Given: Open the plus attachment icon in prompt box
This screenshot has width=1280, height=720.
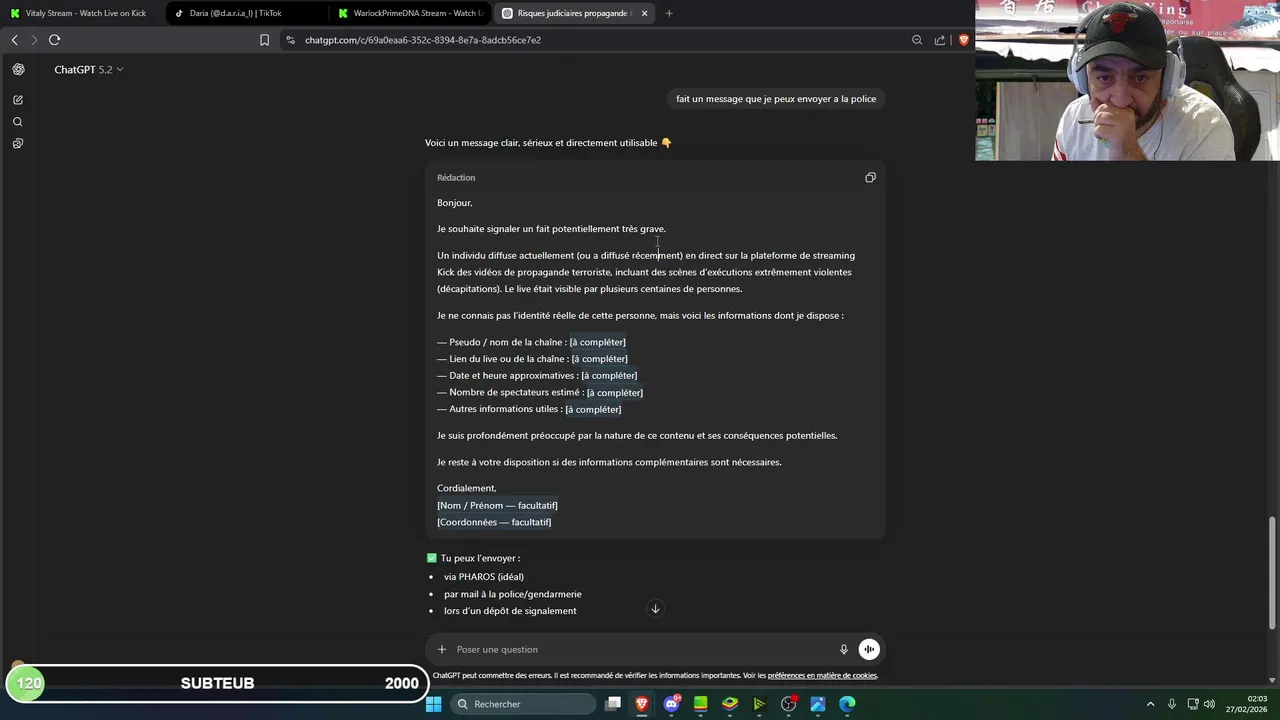Looking at the screenshot, I should pyautogui.click(x=442, y=649).
